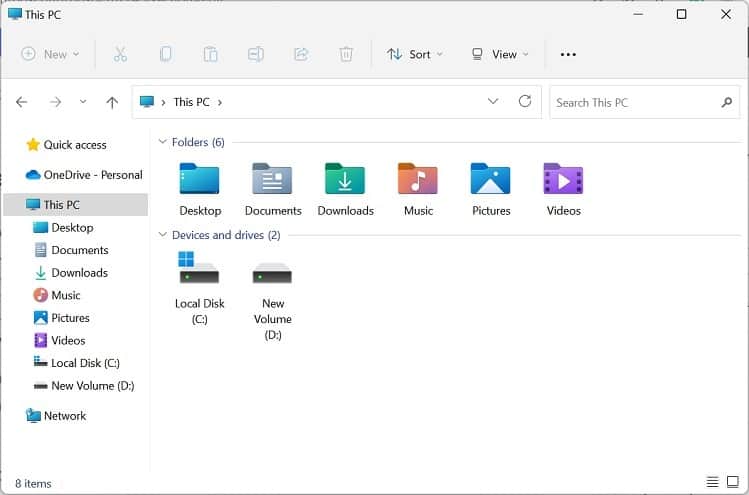Open the Sort options dropdown
Viewport: 749px width, 495px height.
coord(415,54)
